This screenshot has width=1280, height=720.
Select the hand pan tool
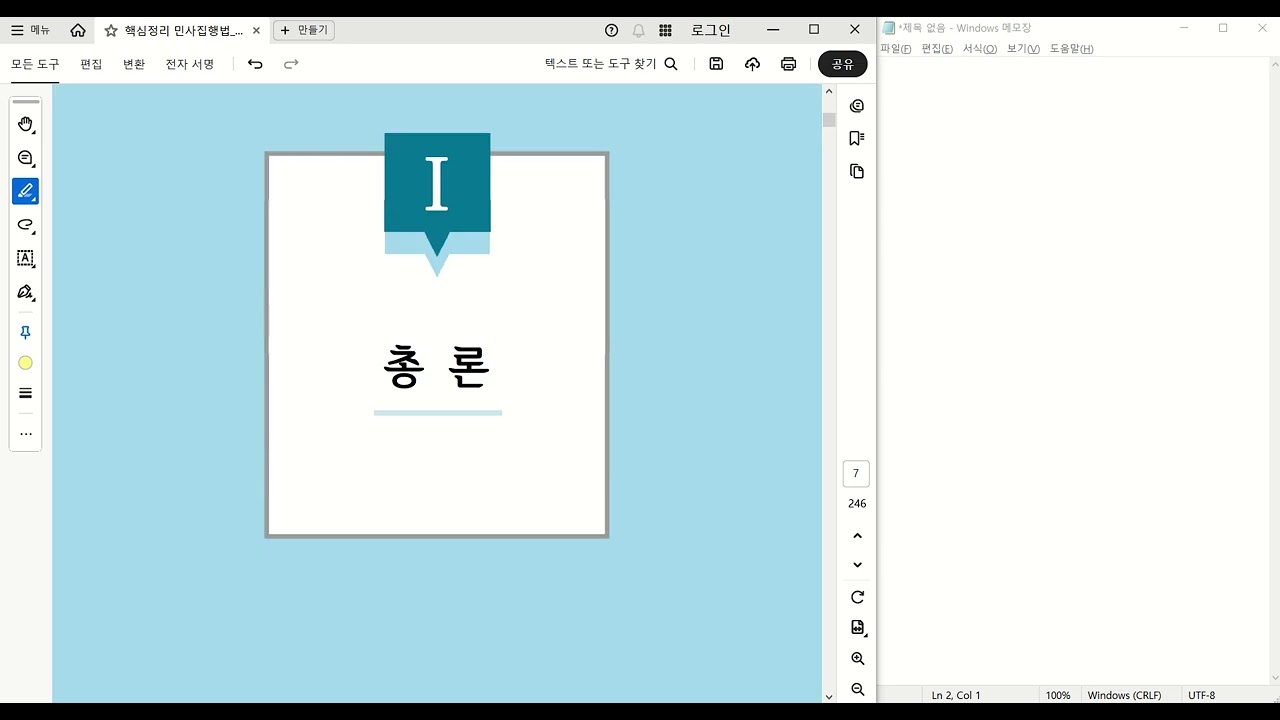[26, 124]
